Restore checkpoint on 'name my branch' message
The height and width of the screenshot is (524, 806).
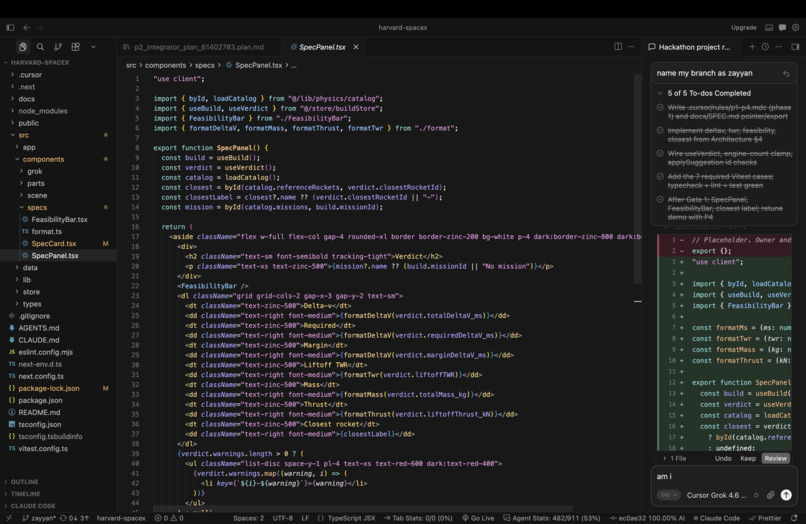(x=786, y=74)
